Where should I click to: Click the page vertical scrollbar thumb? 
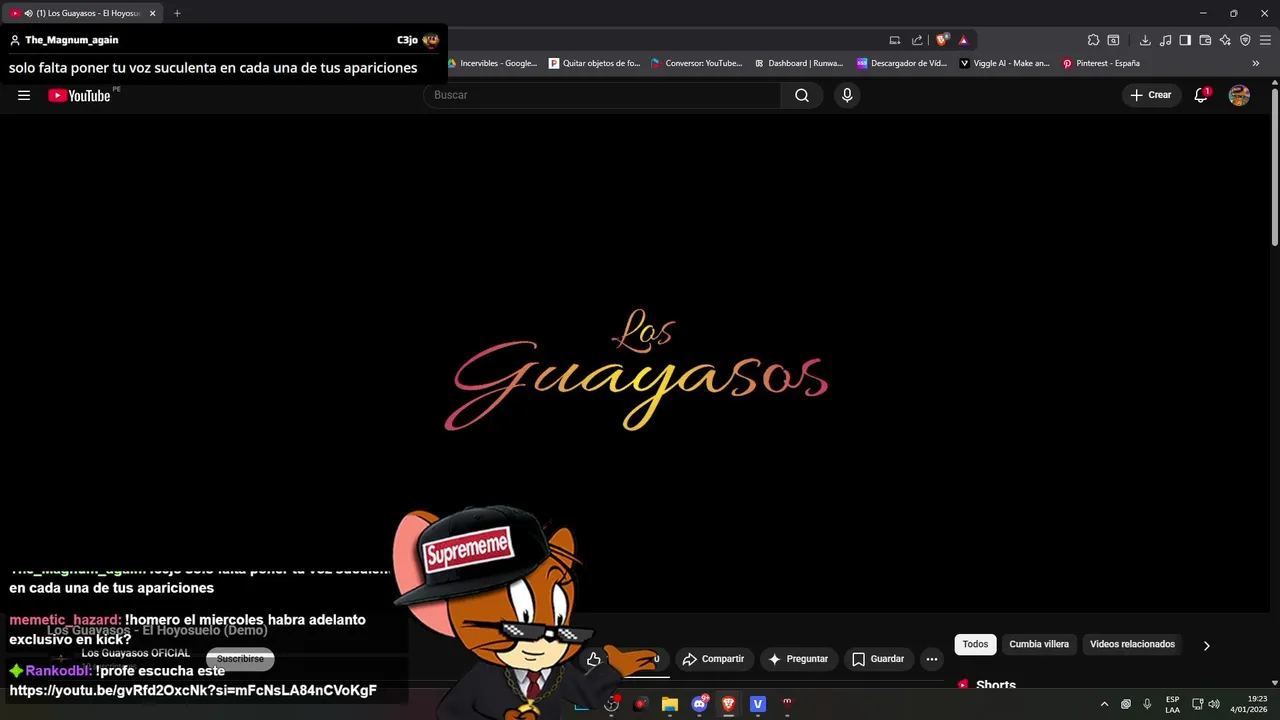(1275, 165)
